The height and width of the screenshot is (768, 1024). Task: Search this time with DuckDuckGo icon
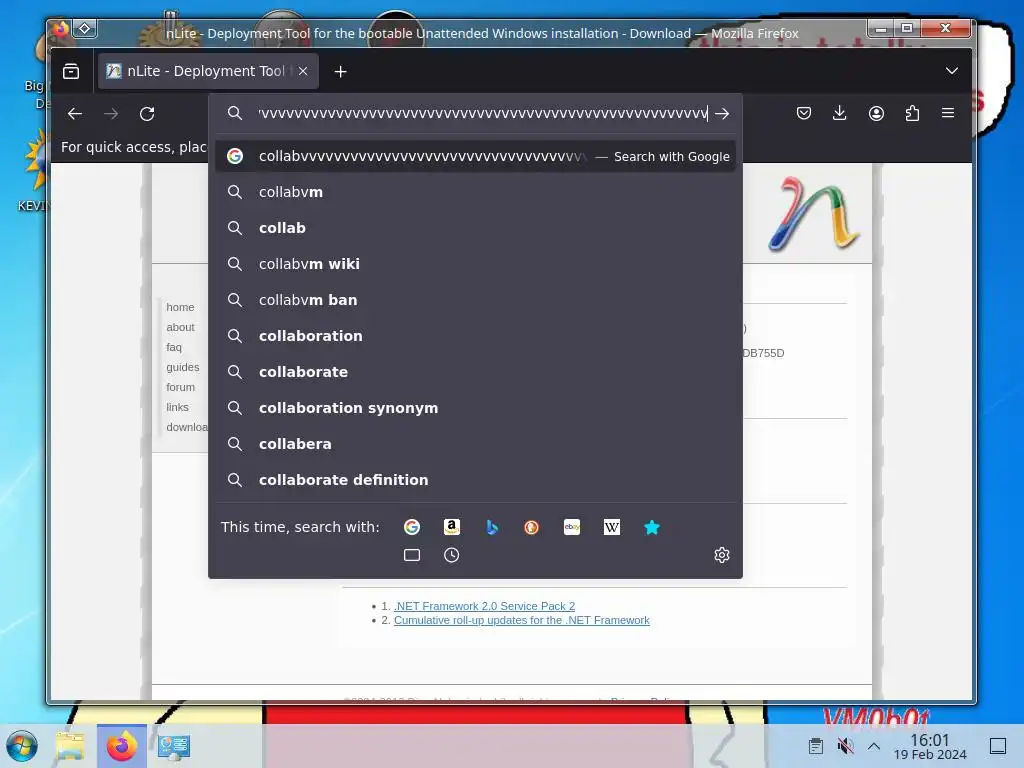pos(532,527)
